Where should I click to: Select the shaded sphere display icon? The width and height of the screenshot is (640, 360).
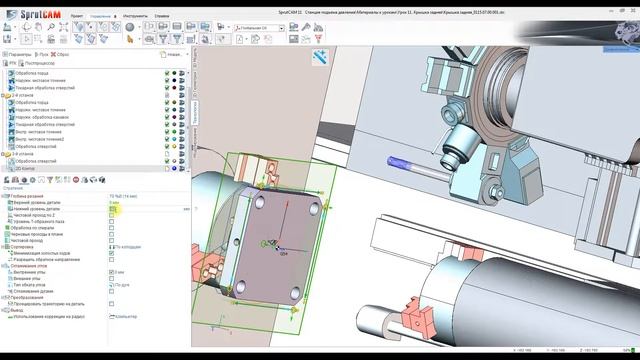coord(130,27)
